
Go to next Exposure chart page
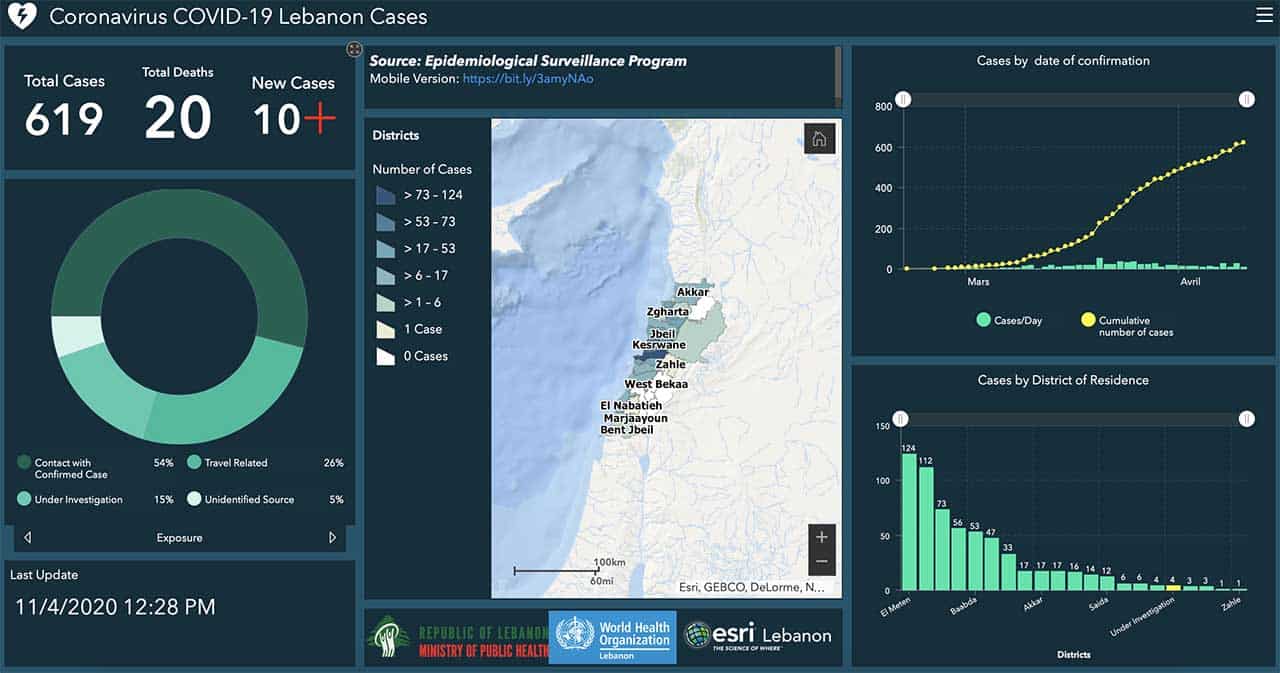[333, 538]
